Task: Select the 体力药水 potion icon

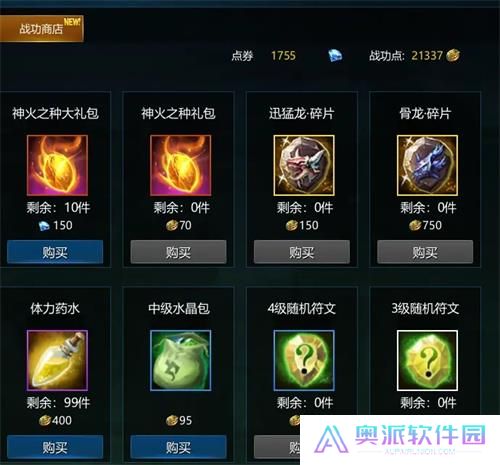Action: click(x=57, y=360)
